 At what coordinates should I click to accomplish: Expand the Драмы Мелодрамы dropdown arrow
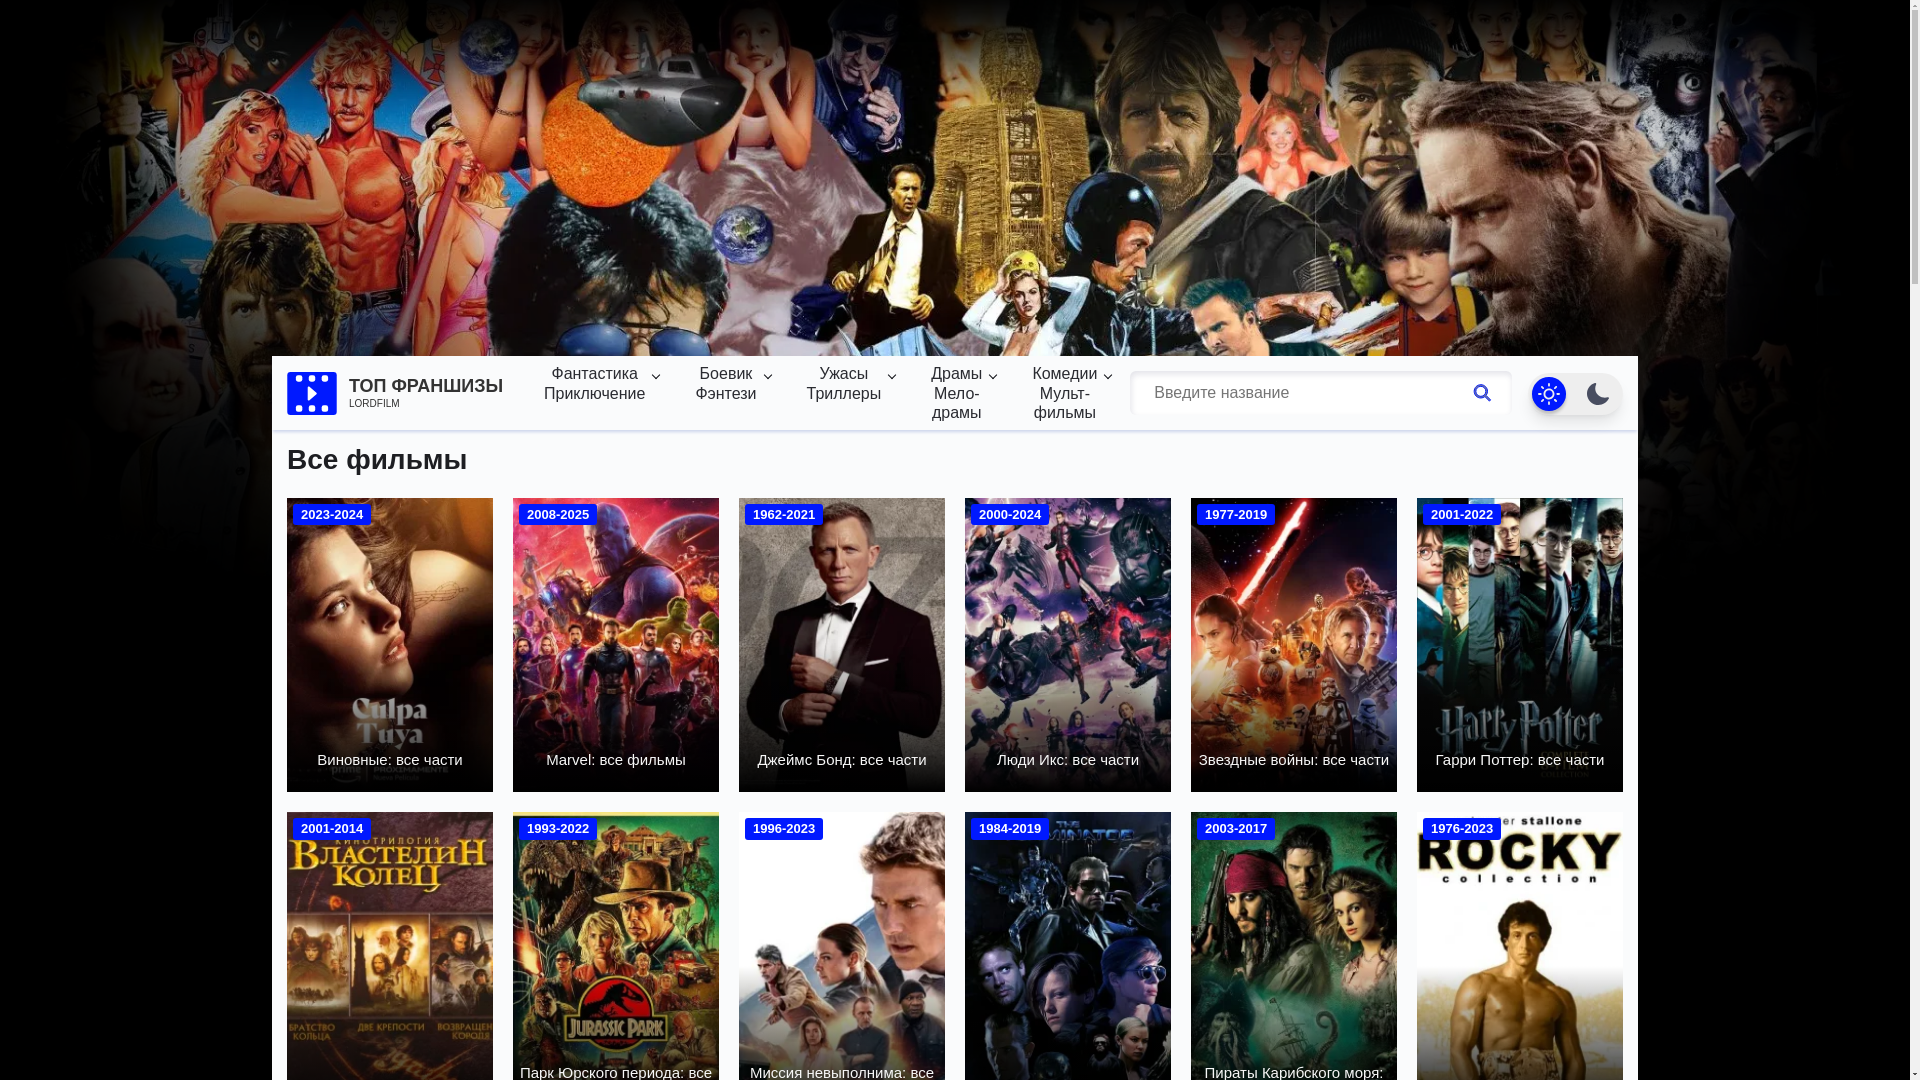click(x=993, y=377)
